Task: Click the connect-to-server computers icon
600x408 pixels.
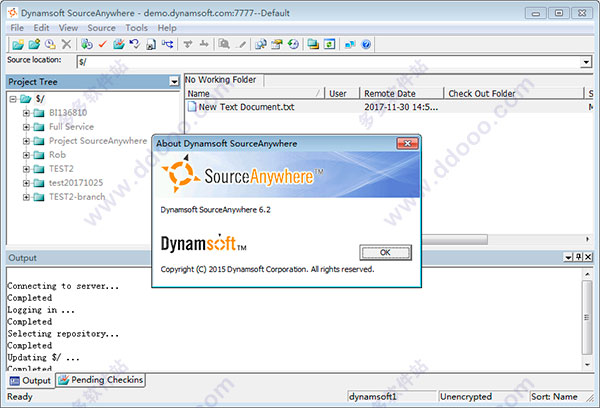Action: (x=350, y=44)
